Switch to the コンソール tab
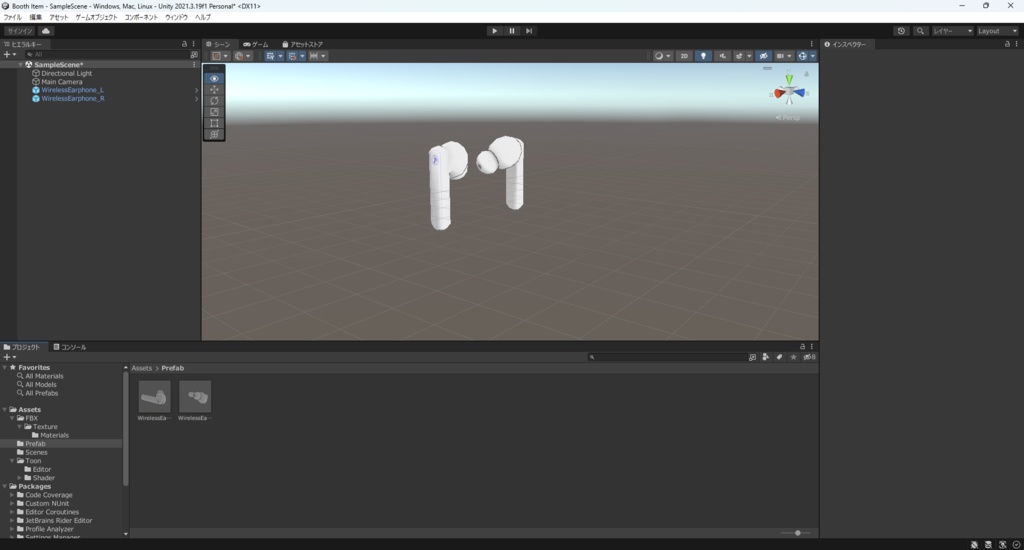 pos(70,347)
